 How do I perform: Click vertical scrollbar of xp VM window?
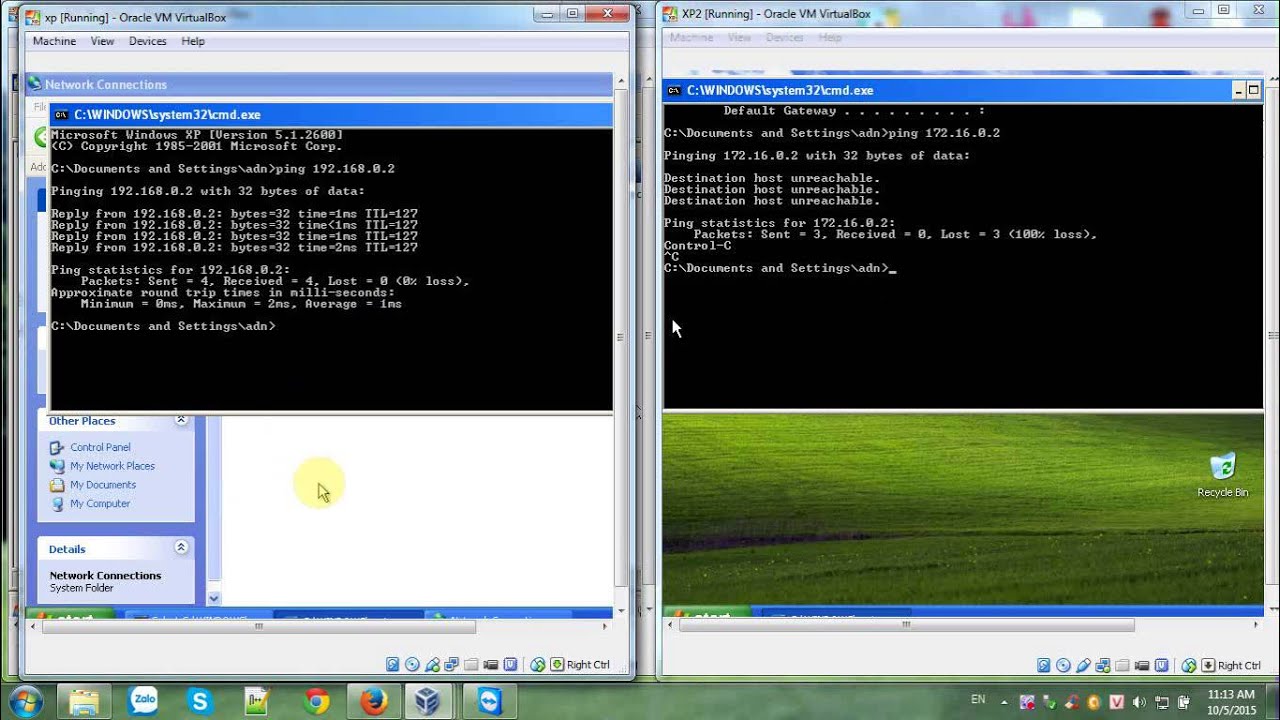click(x=622, y=338)
